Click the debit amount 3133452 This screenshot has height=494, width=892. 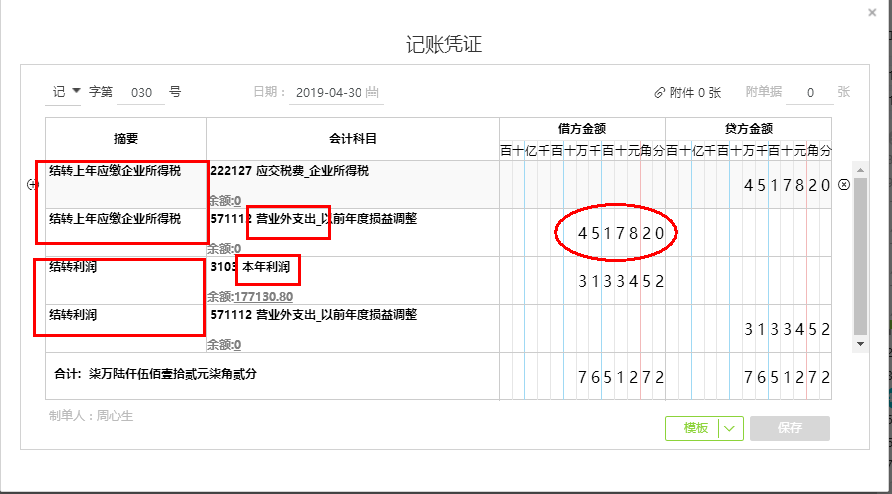point(621,281)
